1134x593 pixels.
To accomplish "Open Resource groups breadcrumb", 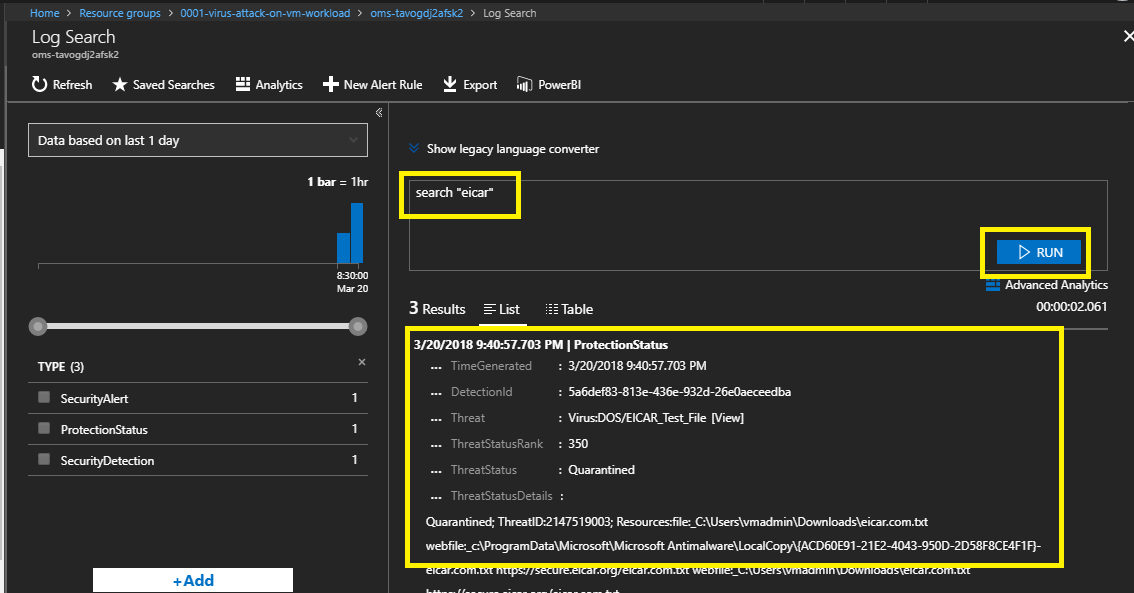I will [120, 13].
